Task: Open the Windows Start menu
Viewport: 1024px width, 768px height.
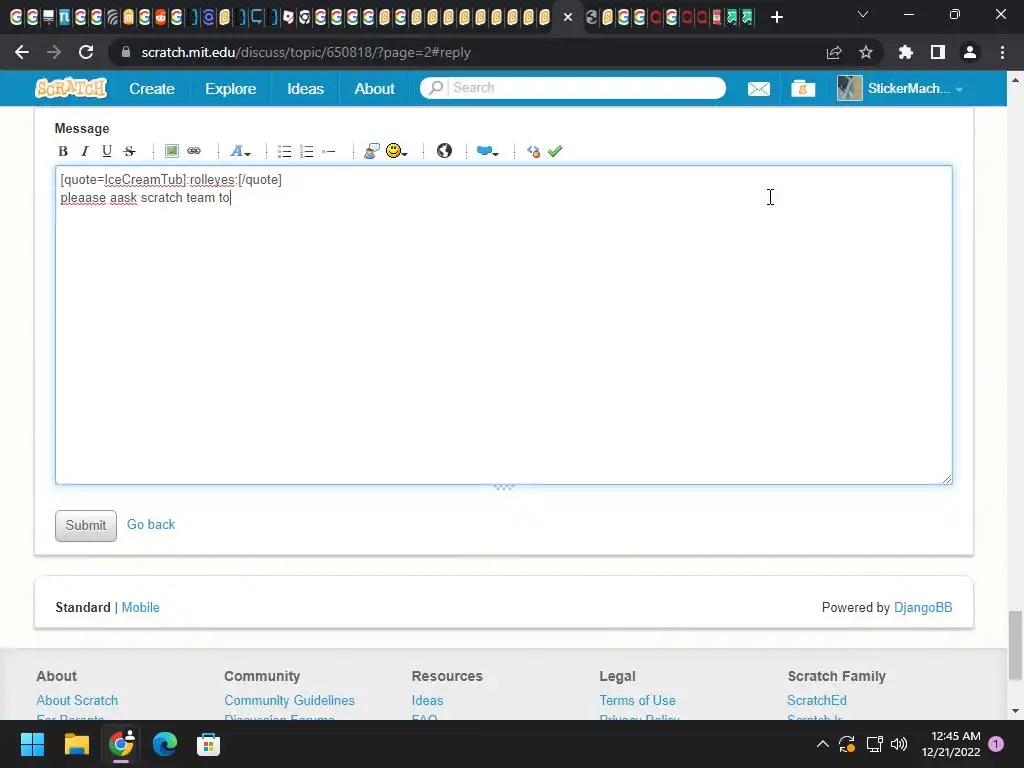Action: [32, 744]
